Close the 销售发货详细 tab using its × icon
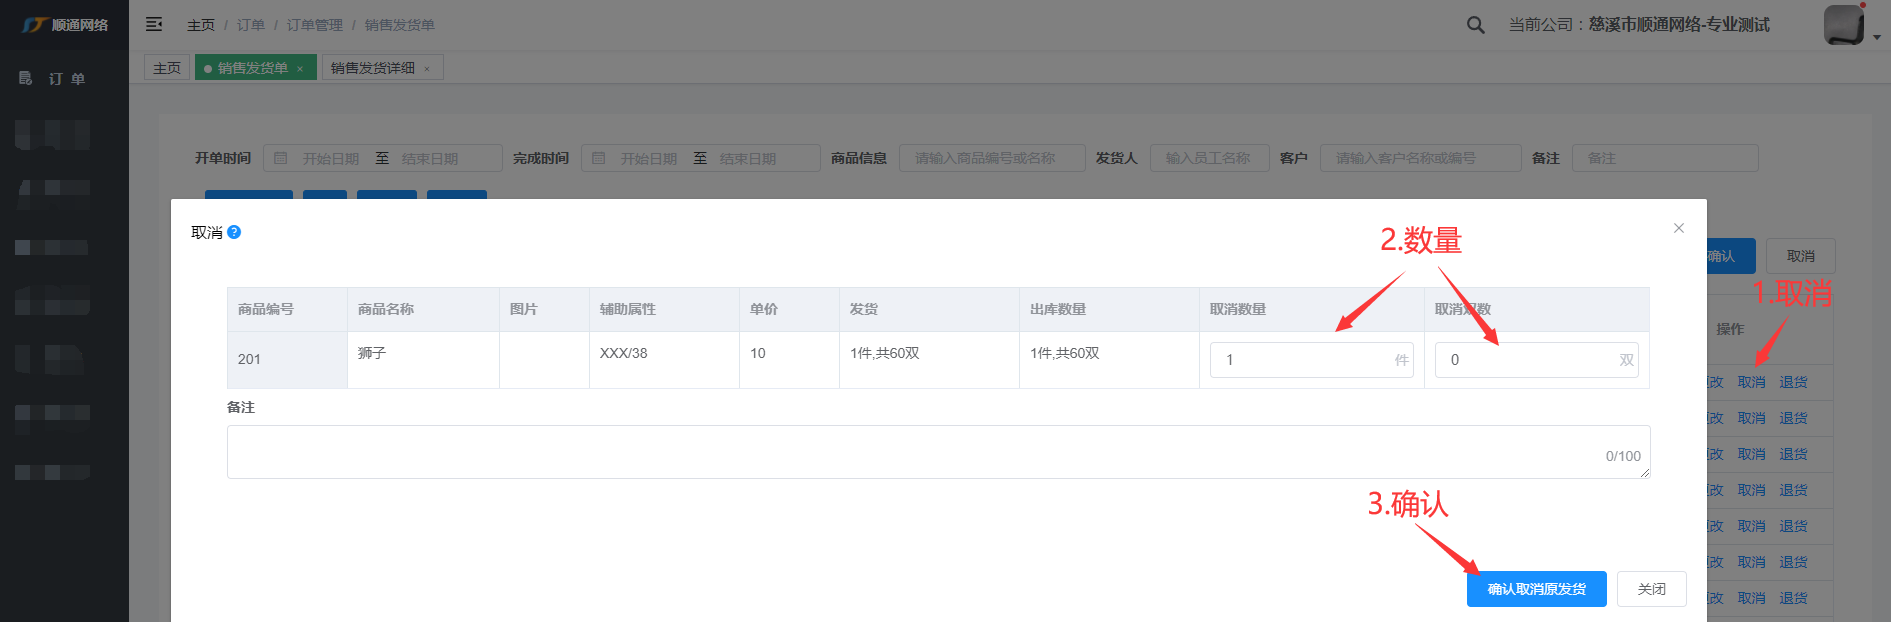Viewport: 1891px width, 622px height. 427,69
